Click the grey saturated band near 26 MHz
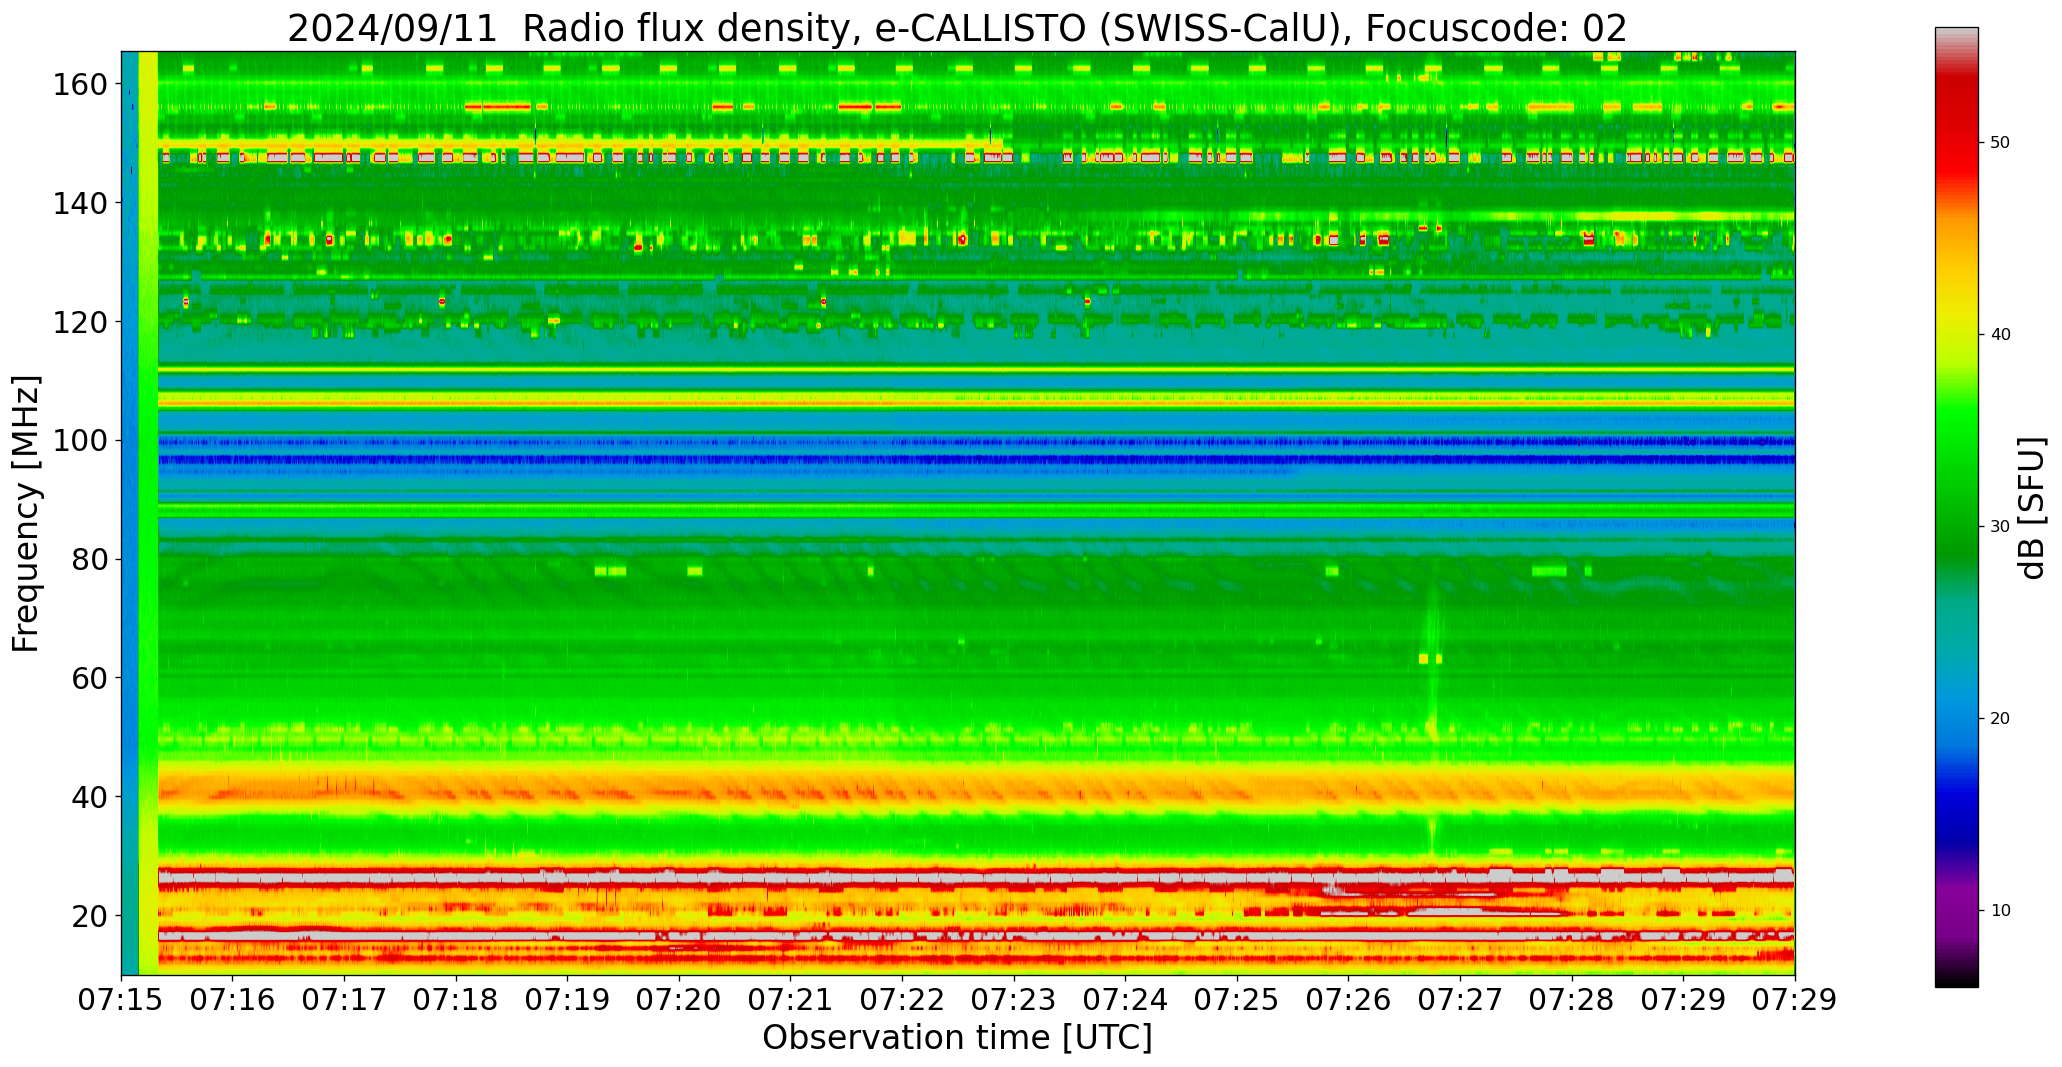2062x1067 pixels. [x=976, y=877]
